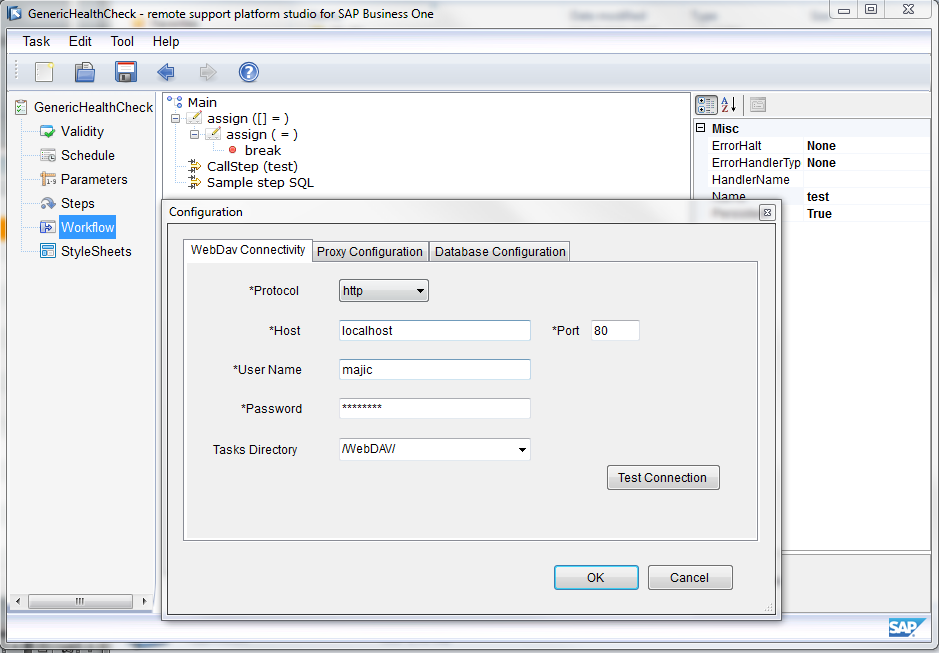Close the Configuration dialog with X

767,212
